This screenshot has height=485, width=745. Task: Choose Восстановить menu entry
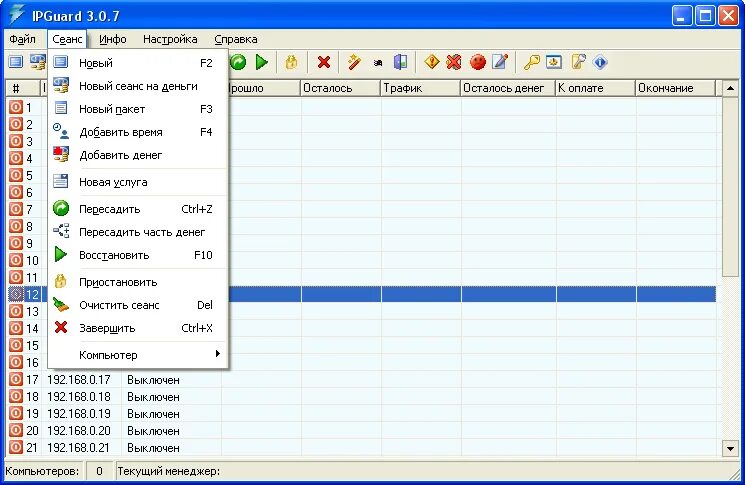[x=138, y=255]
